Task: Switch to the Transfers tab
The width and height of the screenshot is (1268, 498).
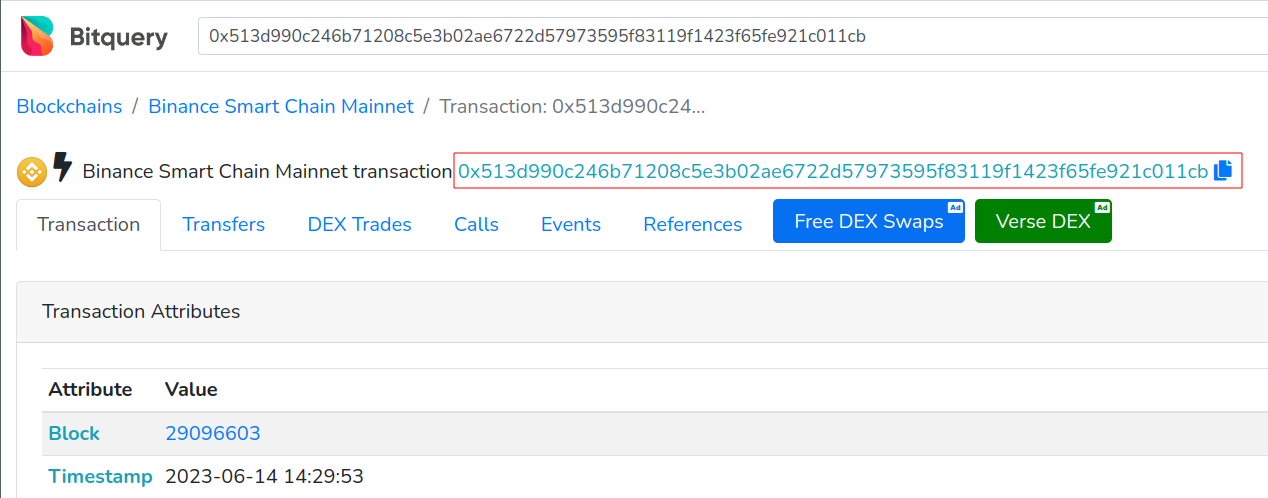Action: pos(223,224)
